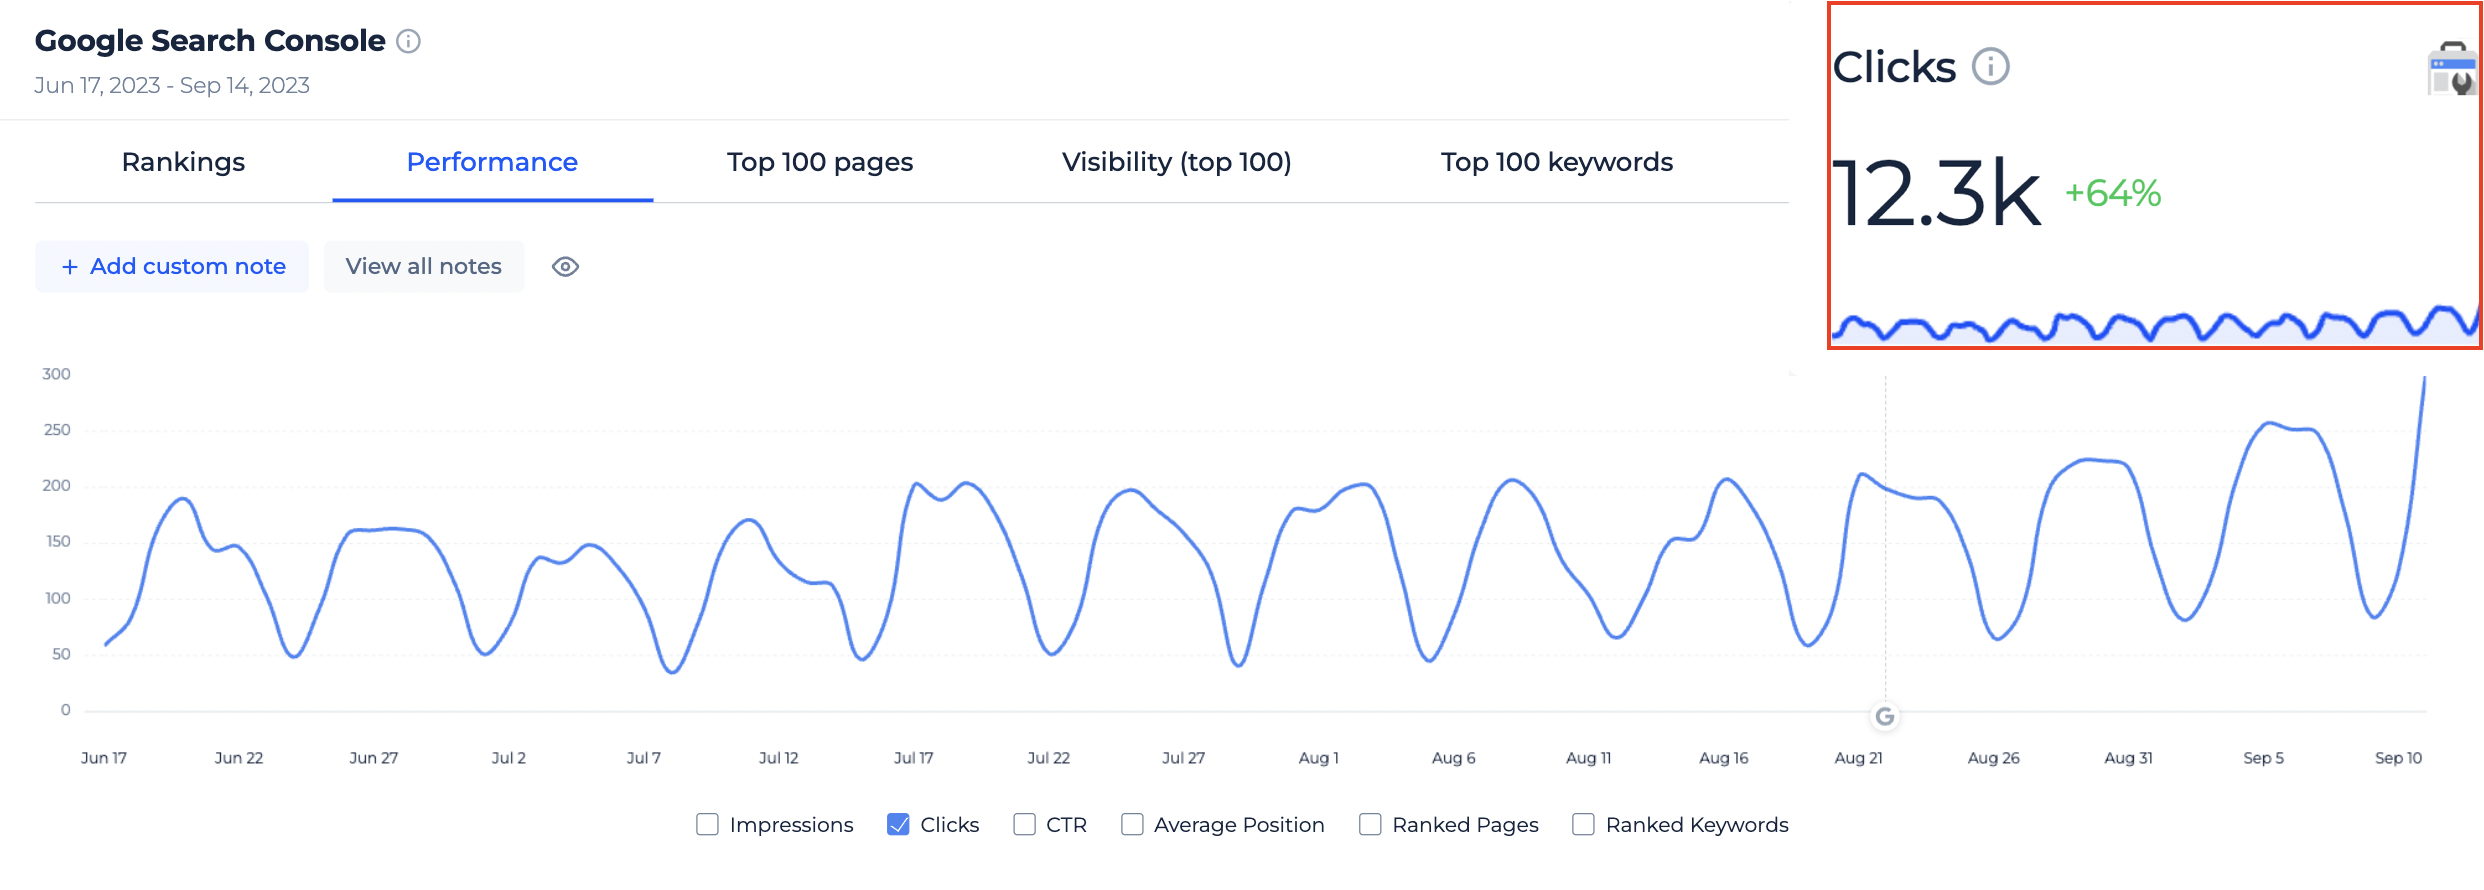Enable the Impressions checkbox
The width and height of the screenshot is (2484, 890).
tap(707, 824)
